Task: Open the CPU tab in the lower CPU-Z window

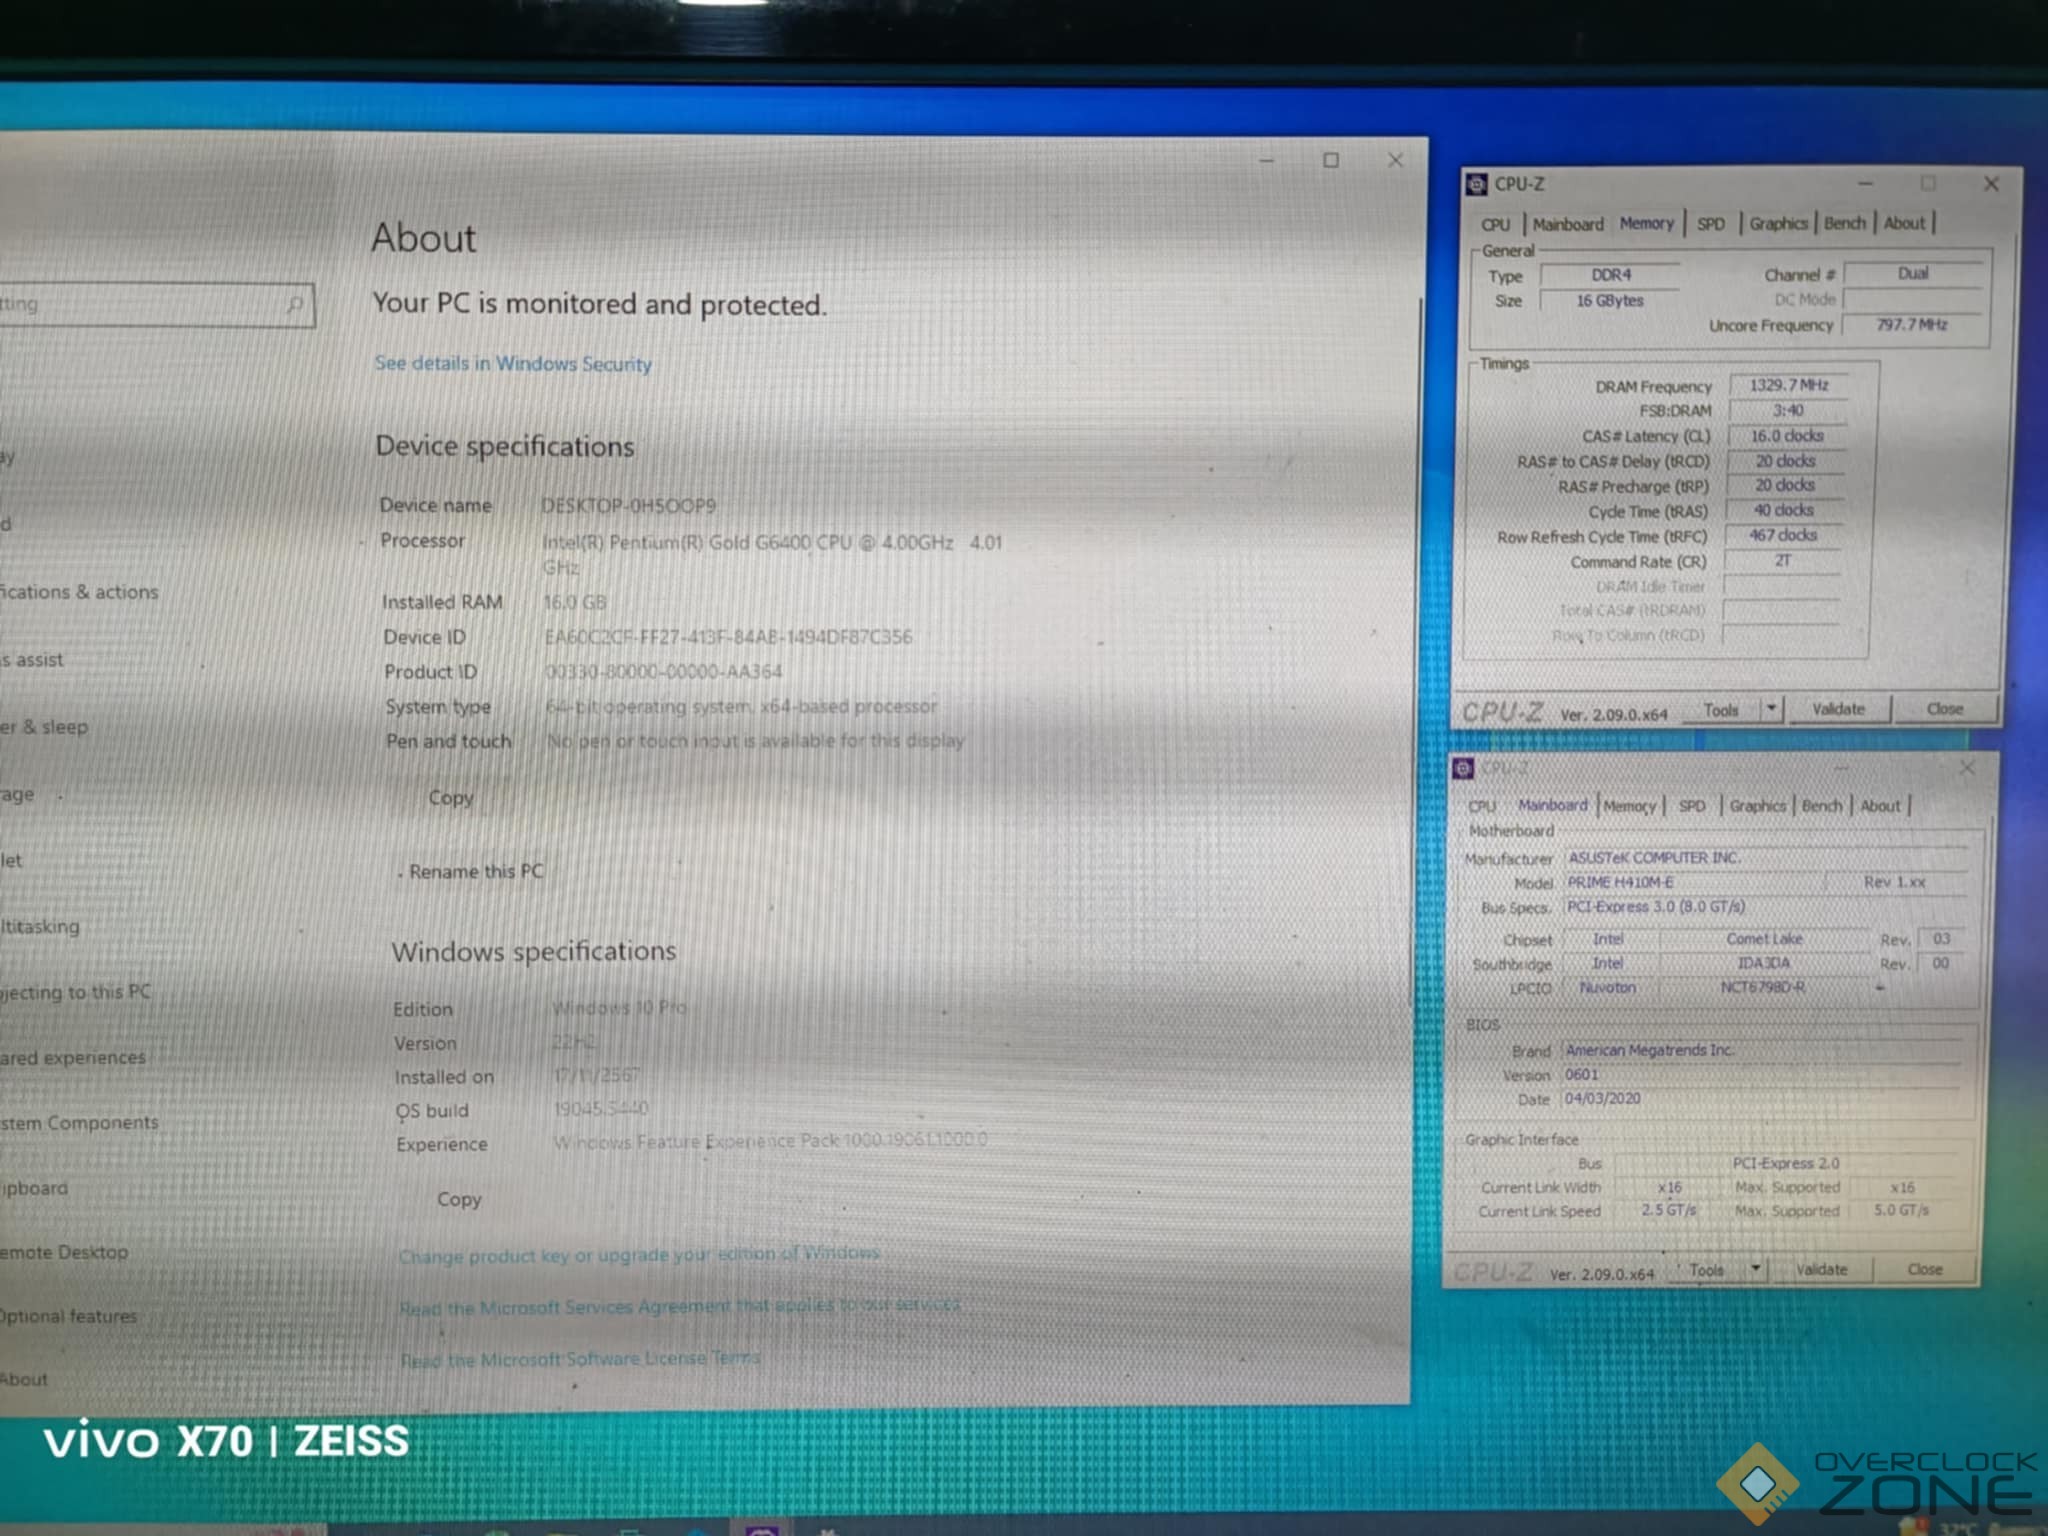Action: click(x=1482, y=806)
